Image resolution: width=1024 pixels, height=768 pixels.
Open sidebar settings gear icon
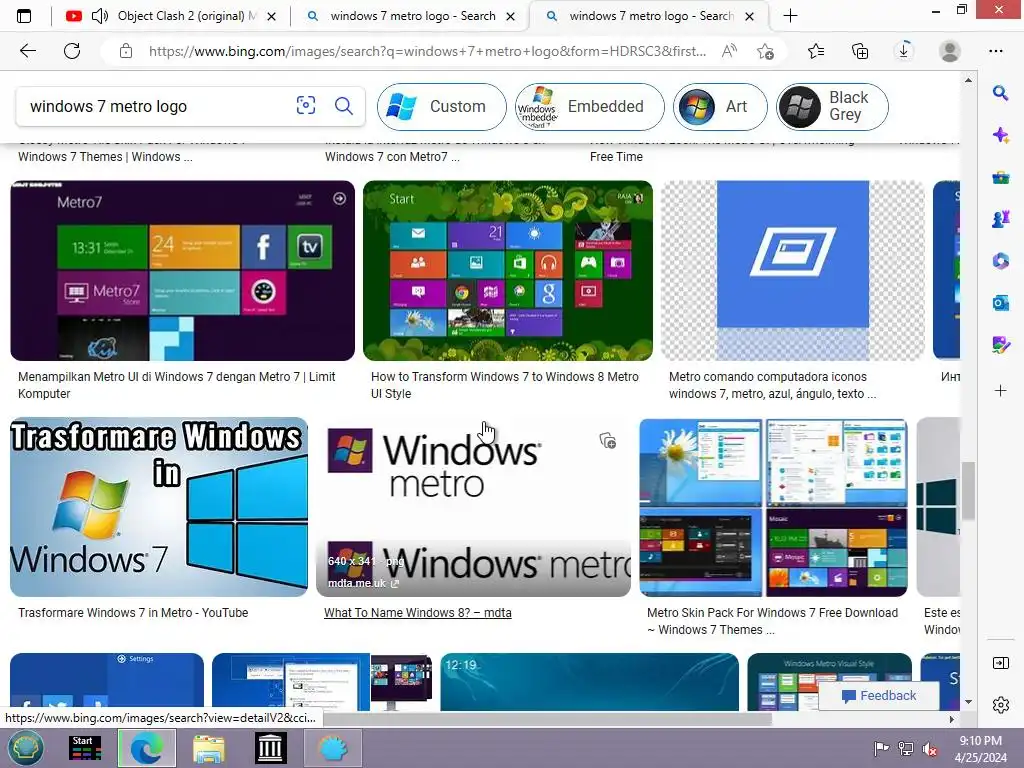1000,705
